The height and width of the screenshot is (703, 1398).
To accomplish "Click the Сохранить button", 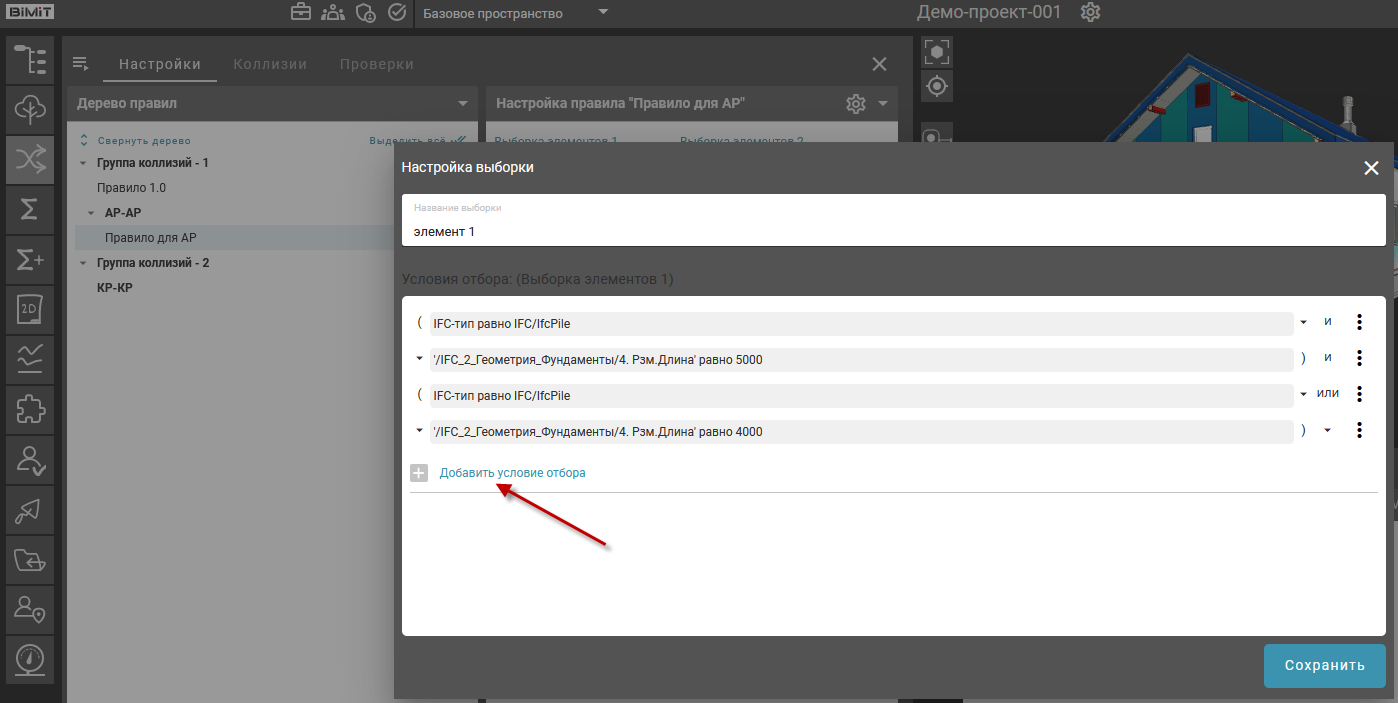I will [x=1324, y=666].
